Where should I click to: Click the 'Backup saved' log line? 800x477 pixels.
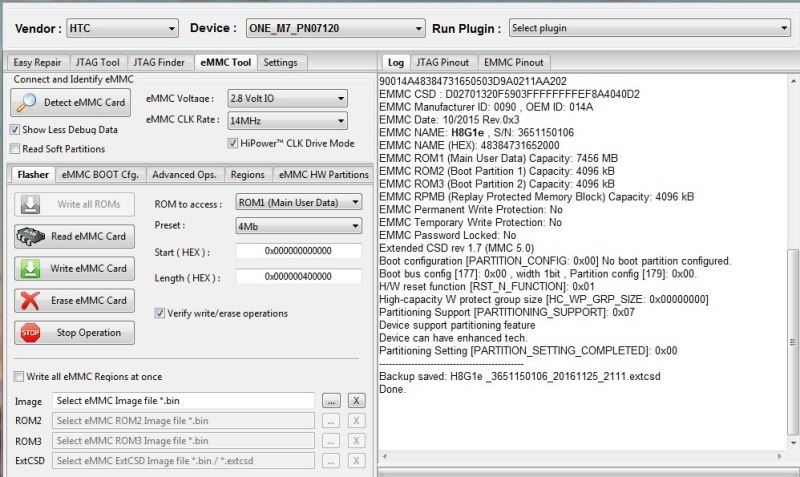(x=520, y=376)
